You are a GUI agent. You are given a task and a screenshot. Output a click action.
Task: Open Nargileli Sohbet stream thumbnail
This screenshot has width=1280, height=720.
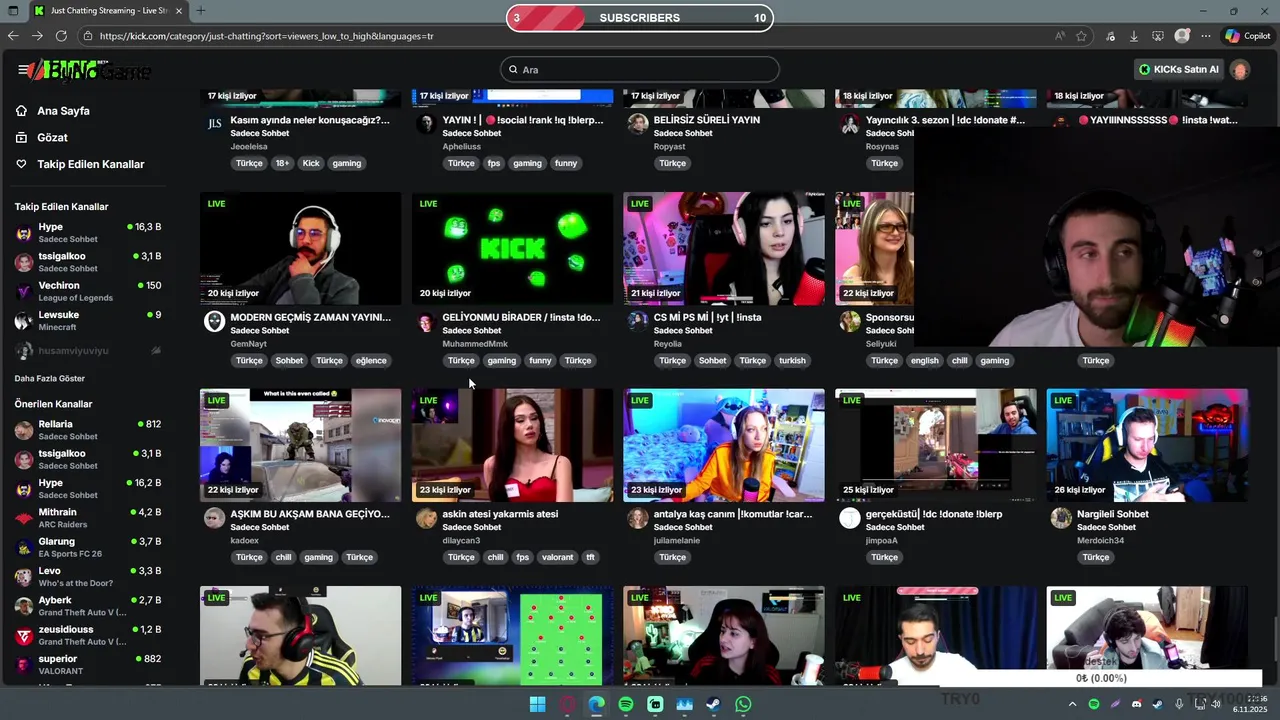(1147, 445)
